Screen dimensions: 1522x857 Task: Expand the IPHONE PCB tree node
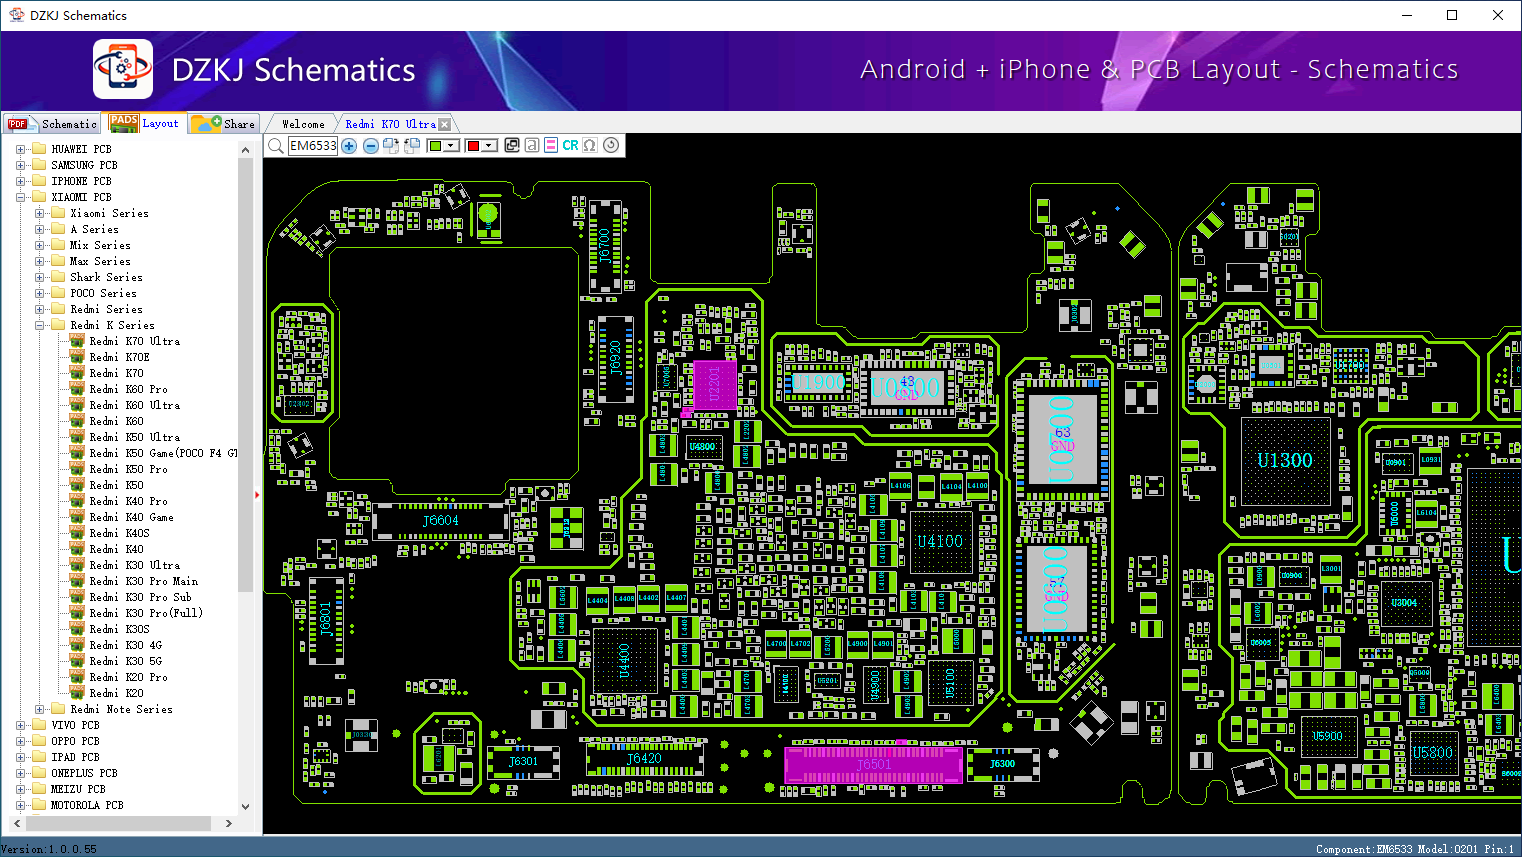[x=20, y=181]
